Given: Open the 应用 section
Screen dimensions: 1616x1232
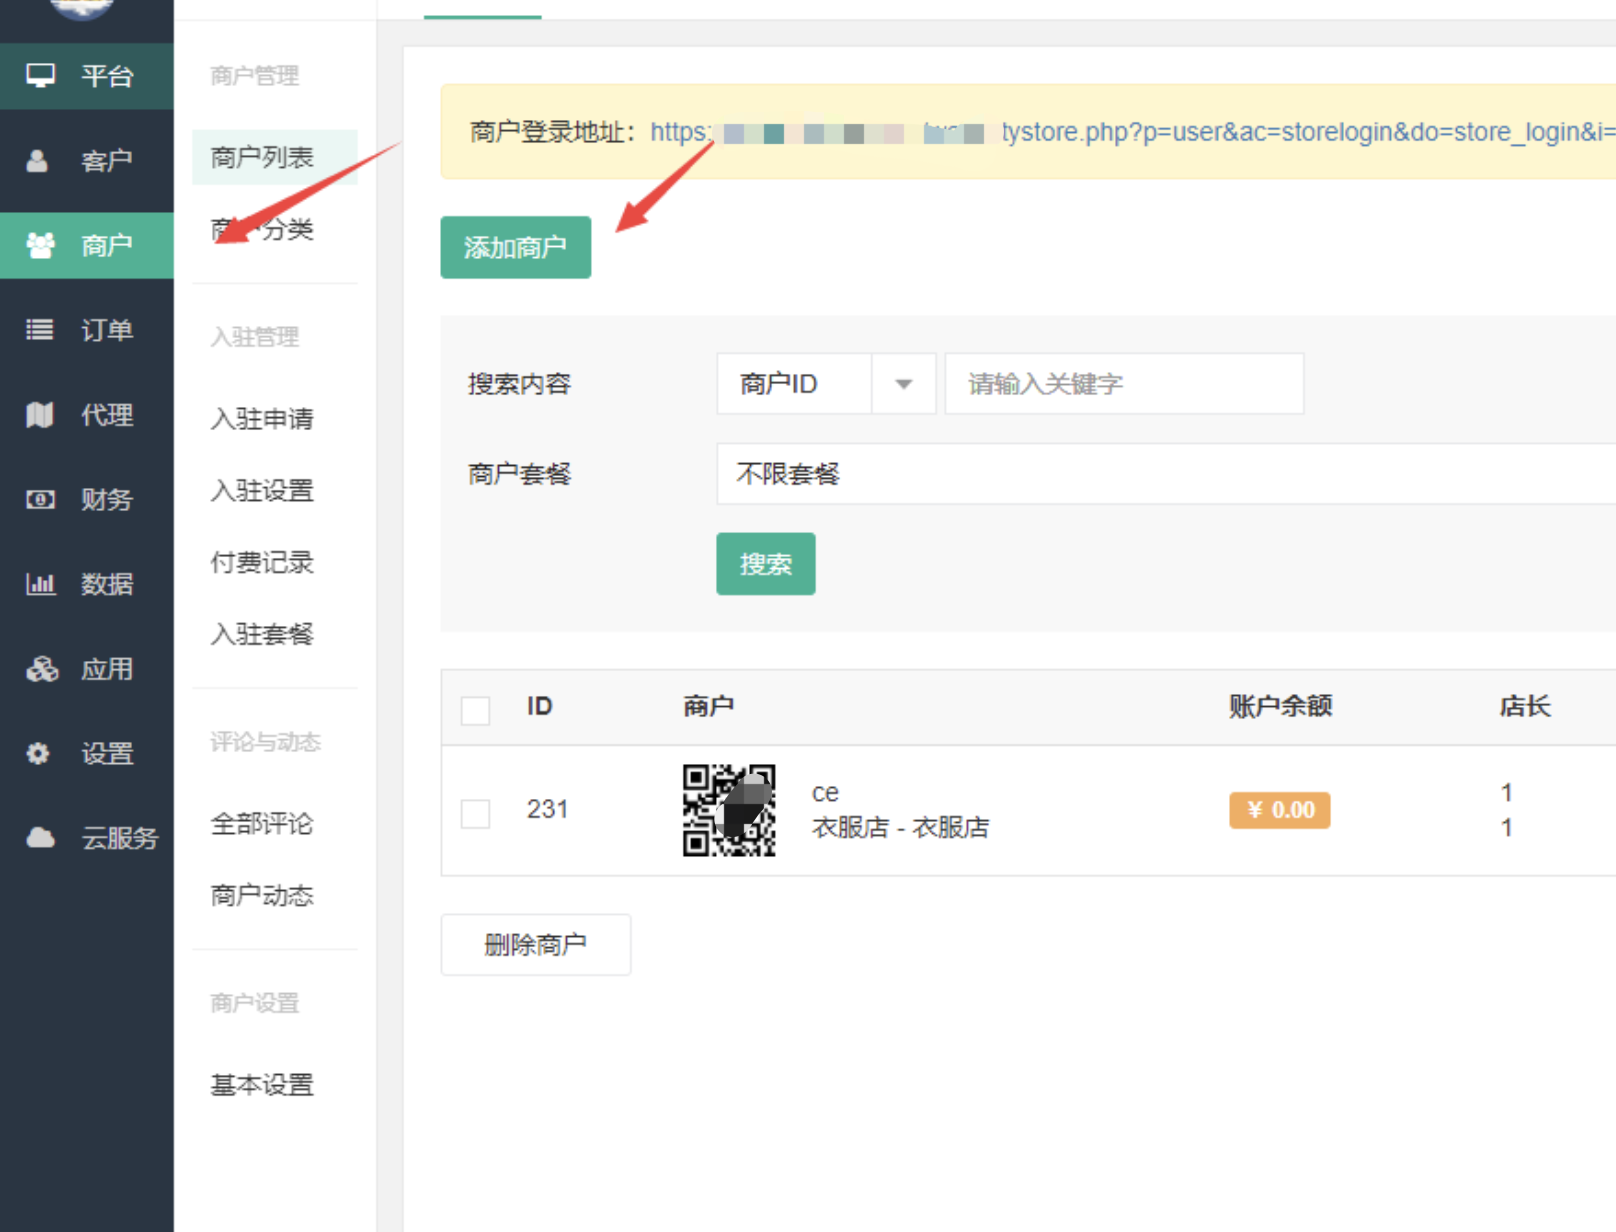Looking at the screenshot, I should pyautogui.click(x=87, y=669).
